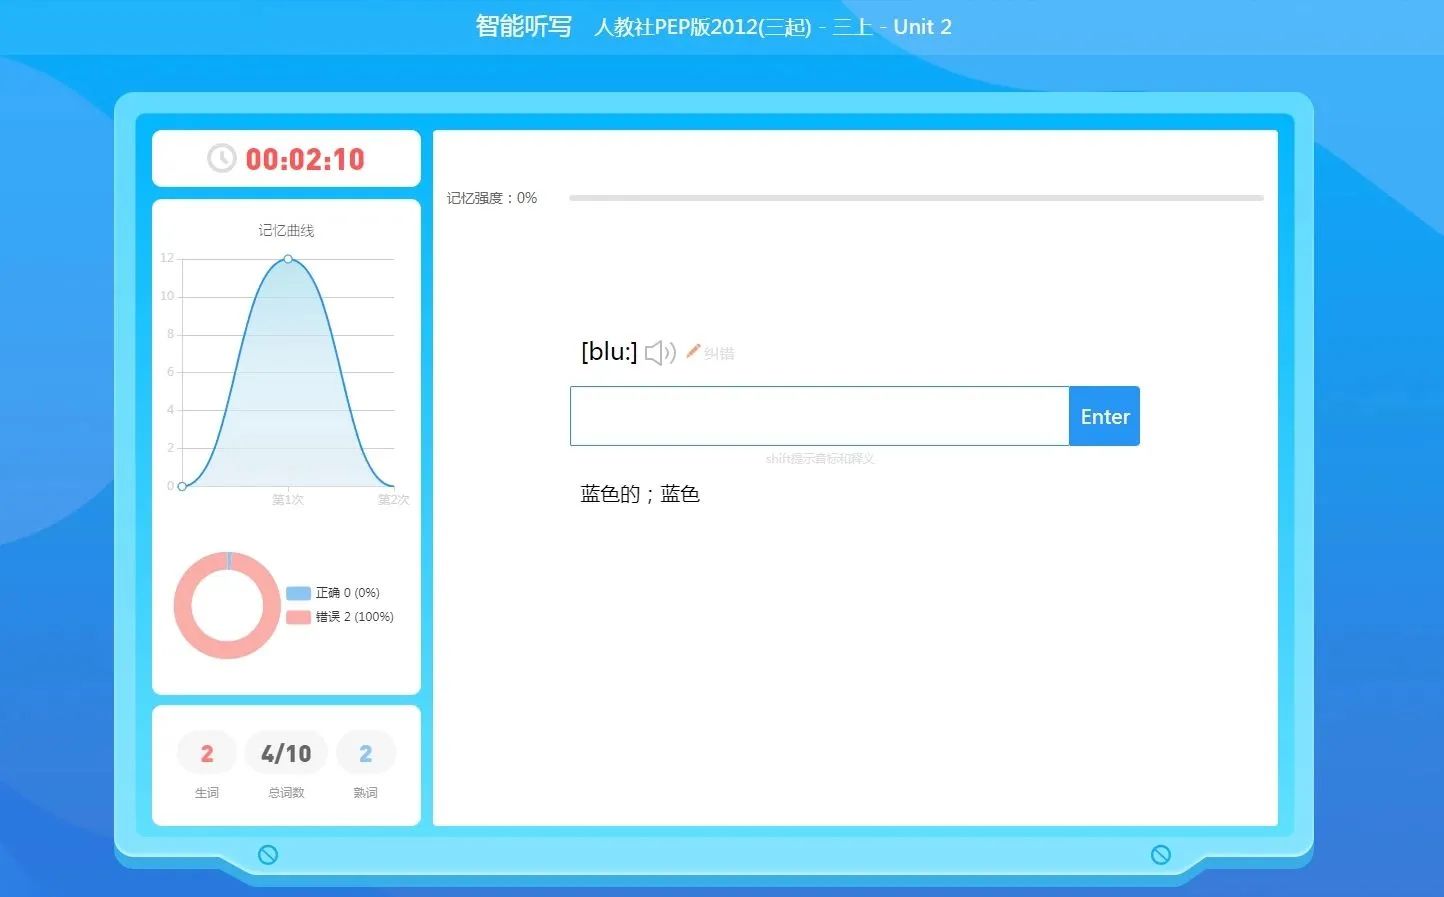Image resolution: width=1444 pixels, height=897 pixels.
Task: Click the shift hint text below input
Action: pyautogui.click(x=820, y=458)
